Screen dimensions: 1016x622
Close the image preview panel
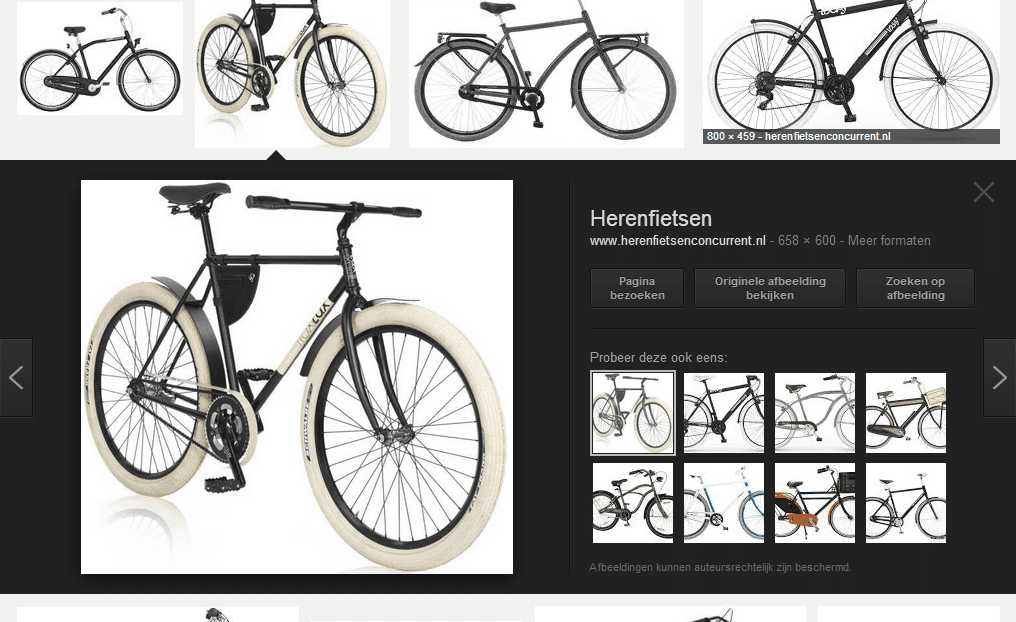tap(984, 192)
